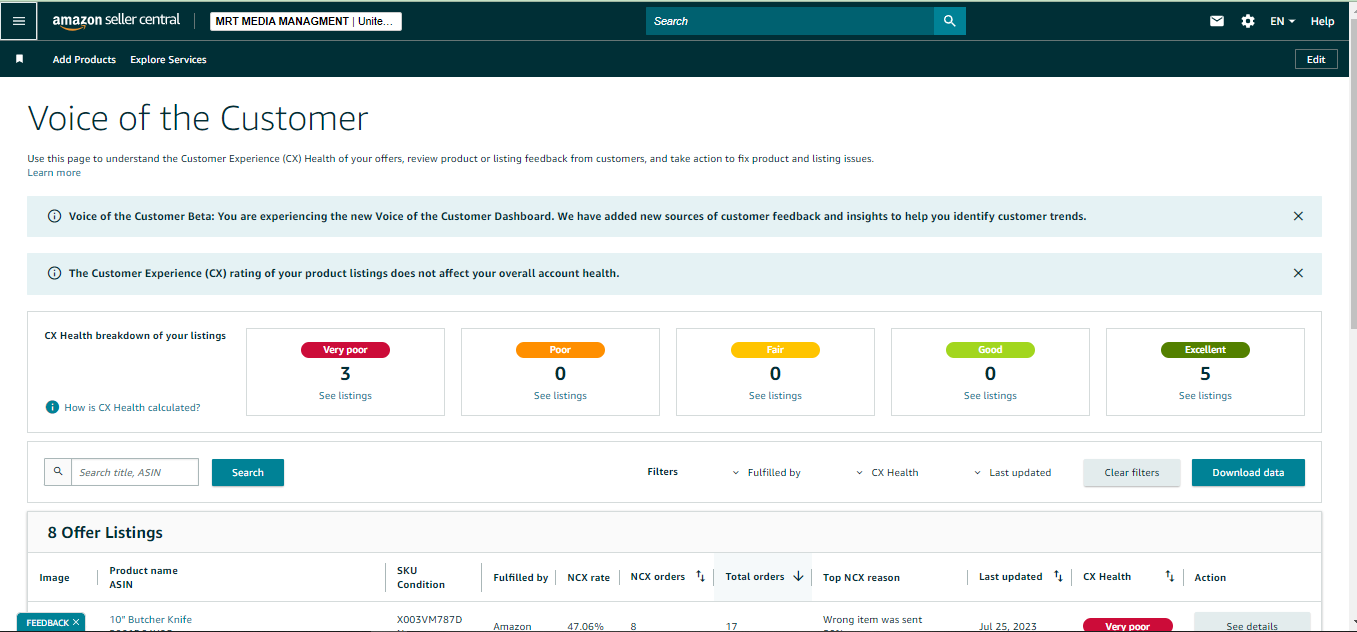The width and height of the screenshot is (1357, 632).
Task: Sort by NCX orders arrows
Action: (700, 576)
